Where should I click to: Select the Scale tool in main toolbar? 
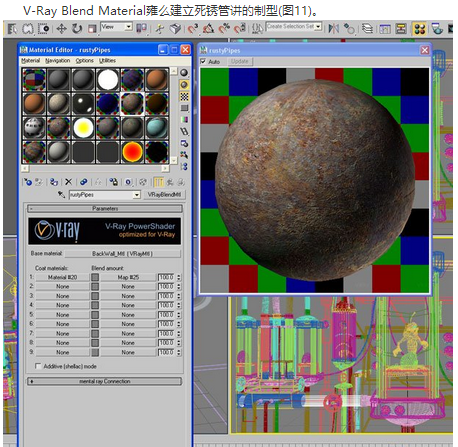click(92, 29)
